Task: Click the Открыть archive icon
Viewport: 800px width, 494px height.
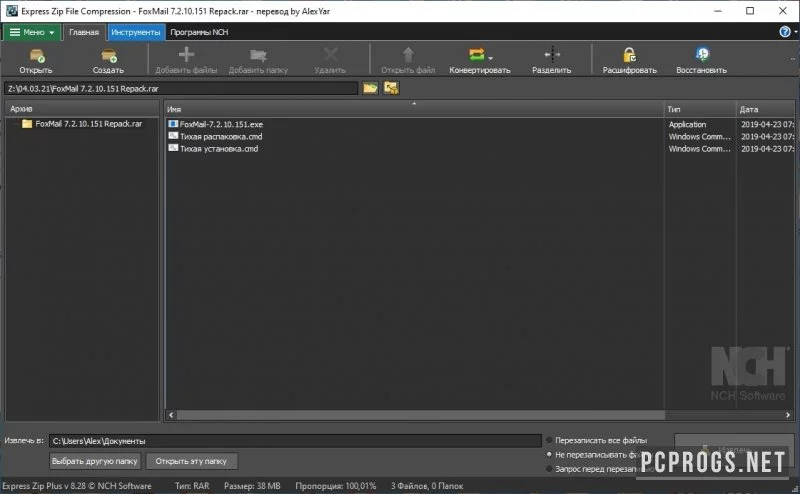Action: tap(37, 55)
